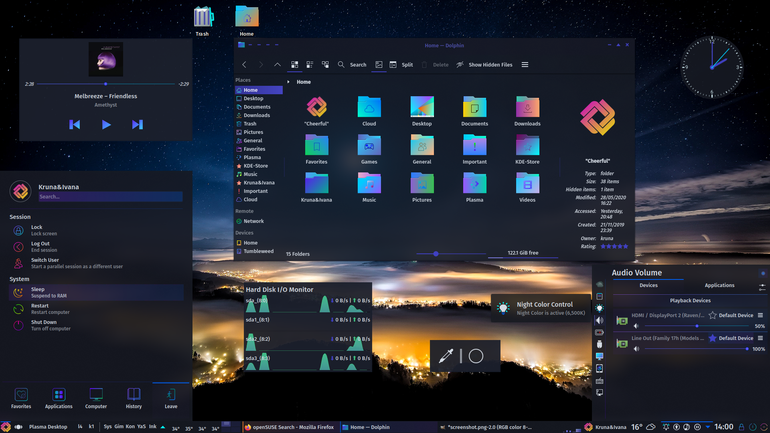The image size is (770, 433).
Task: Switch to Applications tab in Audio Volume
Action: click(x=719, y=285)
